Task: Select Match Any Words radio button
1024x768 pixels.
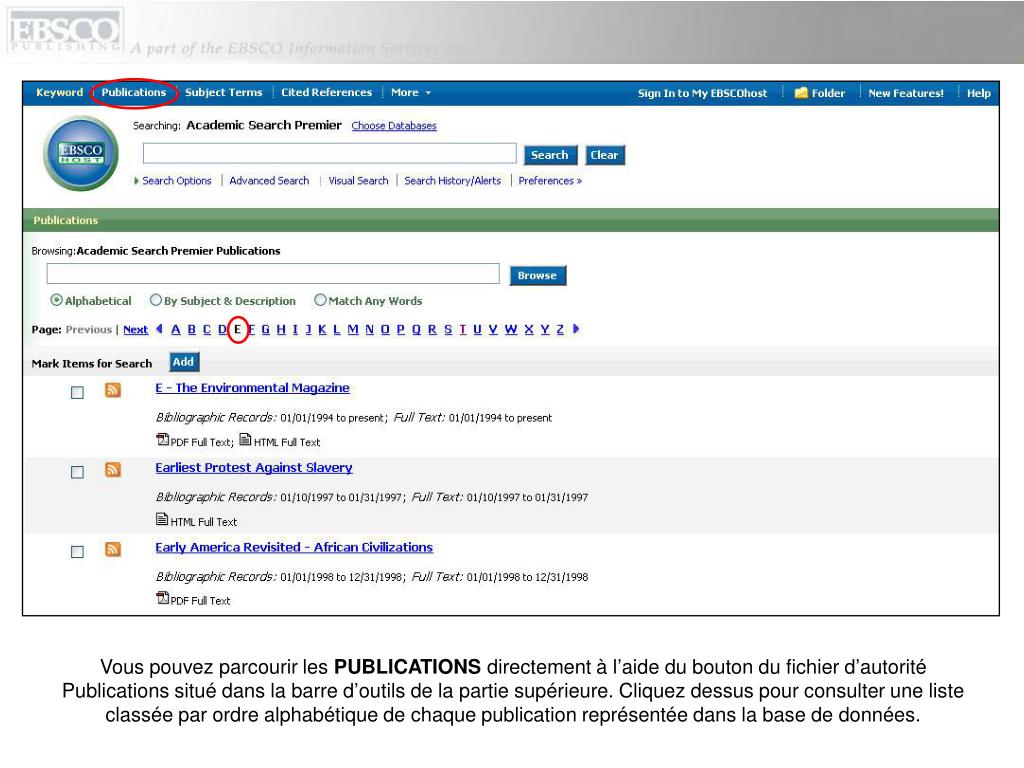Action: click(x=320, y=300)
